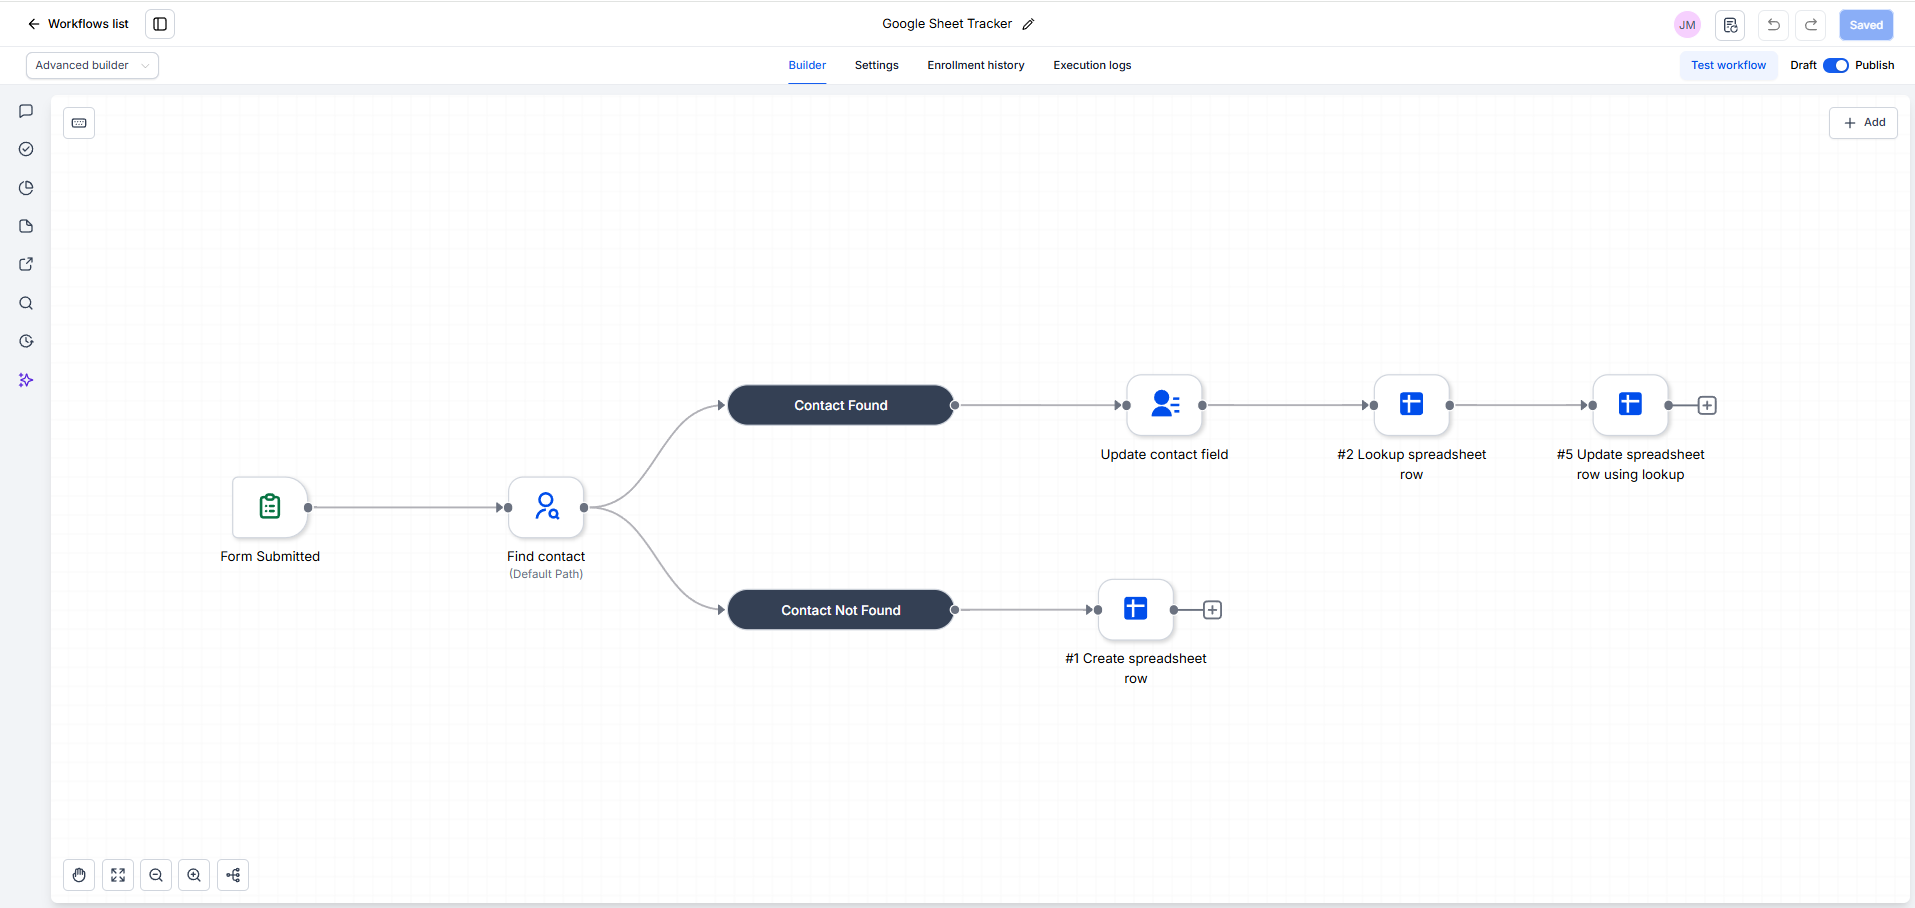1915x908 pixels.
Task: Open the Advanced builder dropdown
Action: (92, 65)
